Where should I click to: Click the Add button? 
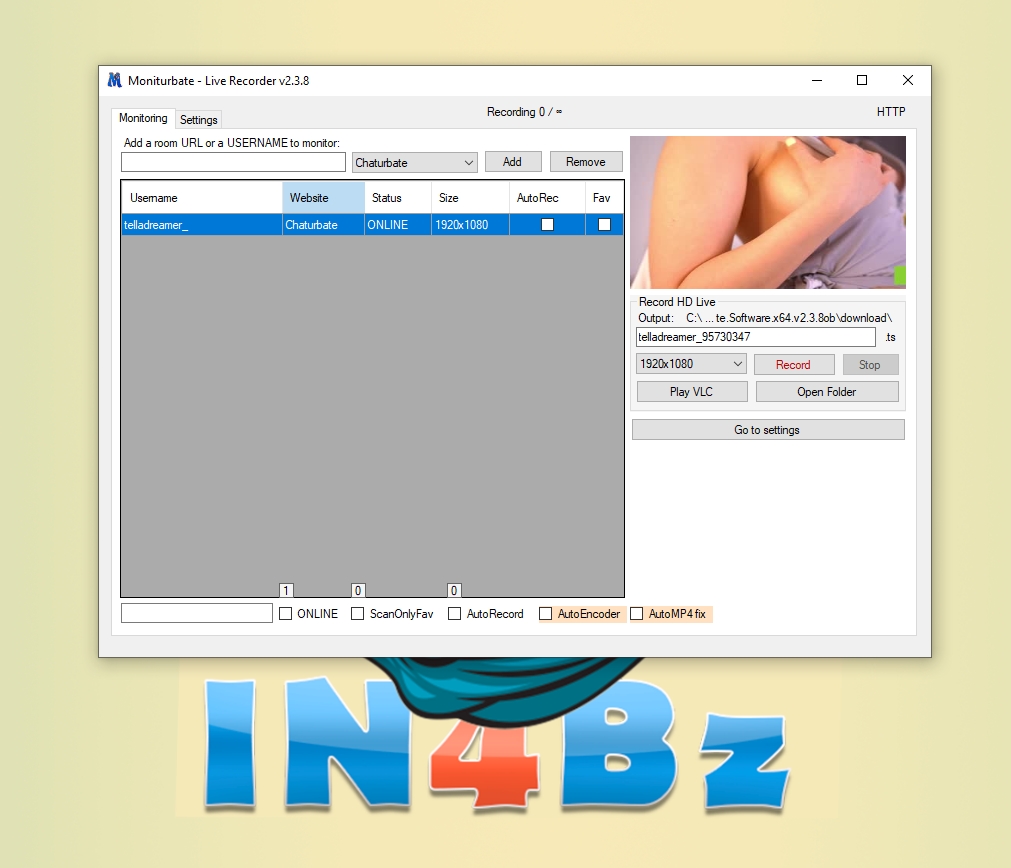coord(513,162)
